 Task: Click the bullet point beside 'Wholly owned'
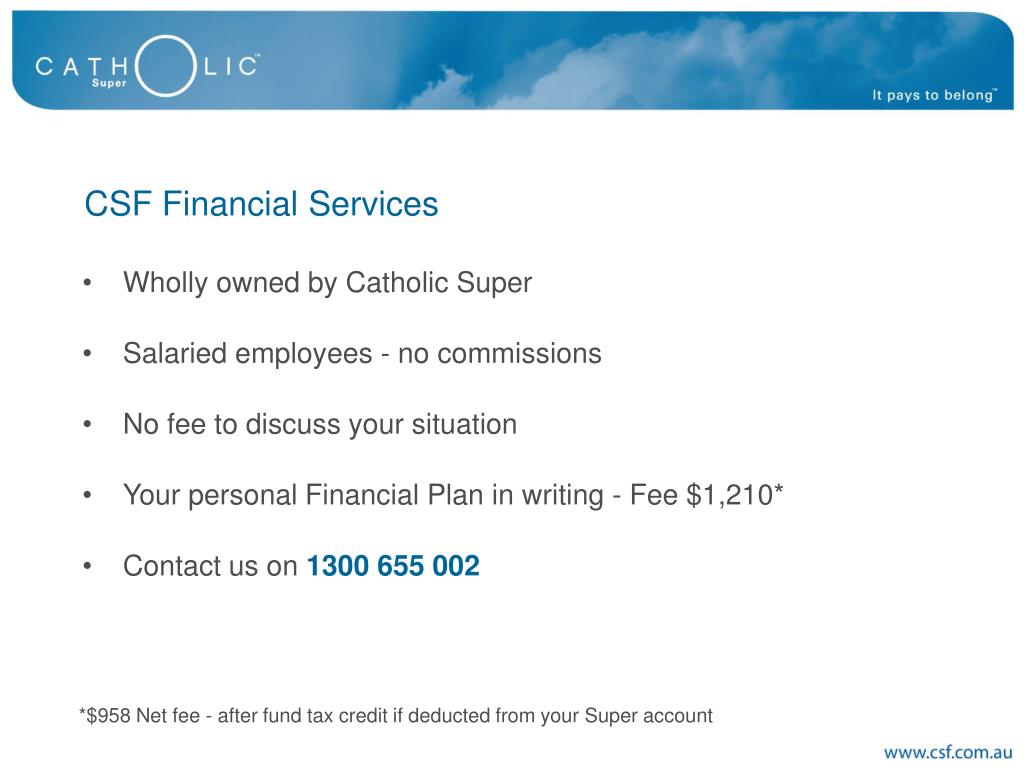[x=88, y=283]
